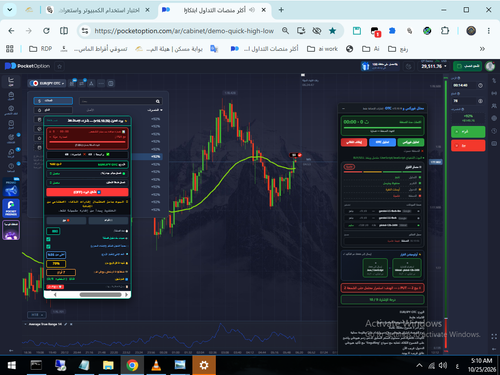Click the green progress bar in bot timer box
Image resolution: width=500 pixels, height=375 pixels.
tap(382, 127)
